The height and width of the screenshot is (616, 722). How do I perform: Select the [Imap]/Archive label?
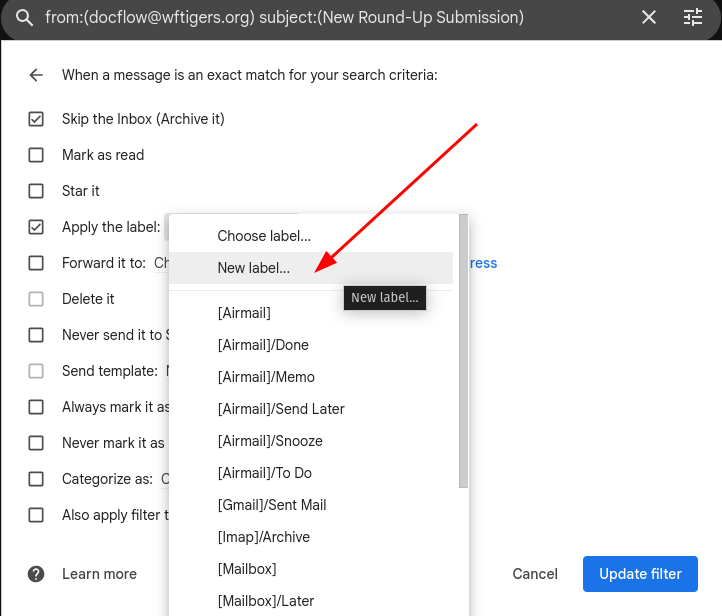[x=311, y=537]
